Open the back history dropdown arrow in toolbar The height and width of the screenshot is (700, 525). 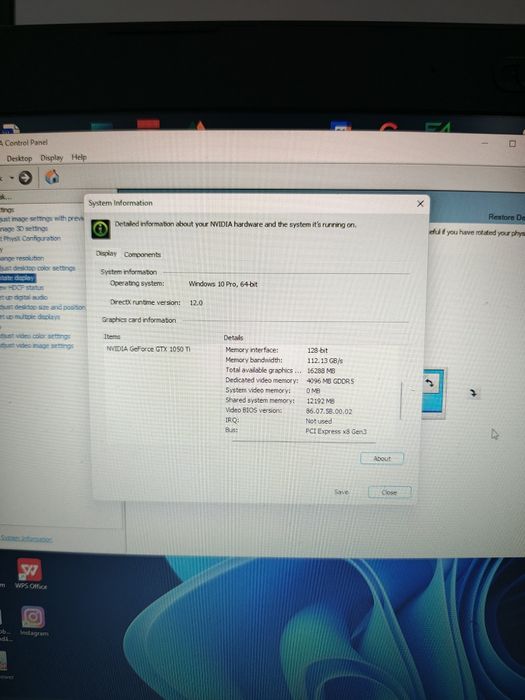(x=12, y=178)
